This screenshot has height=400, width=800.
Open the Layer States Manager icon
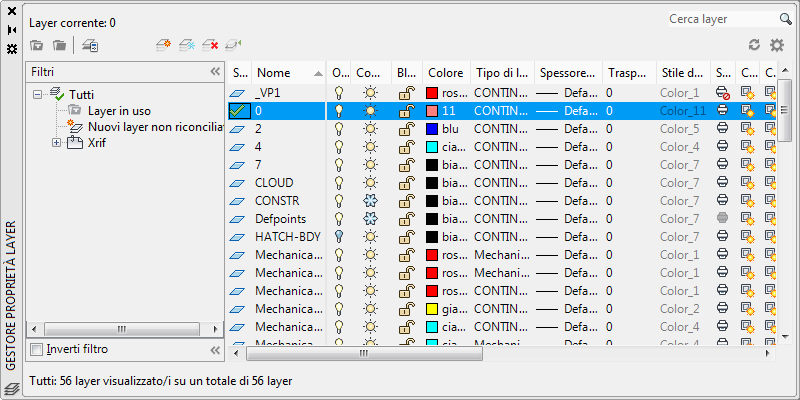90,45
